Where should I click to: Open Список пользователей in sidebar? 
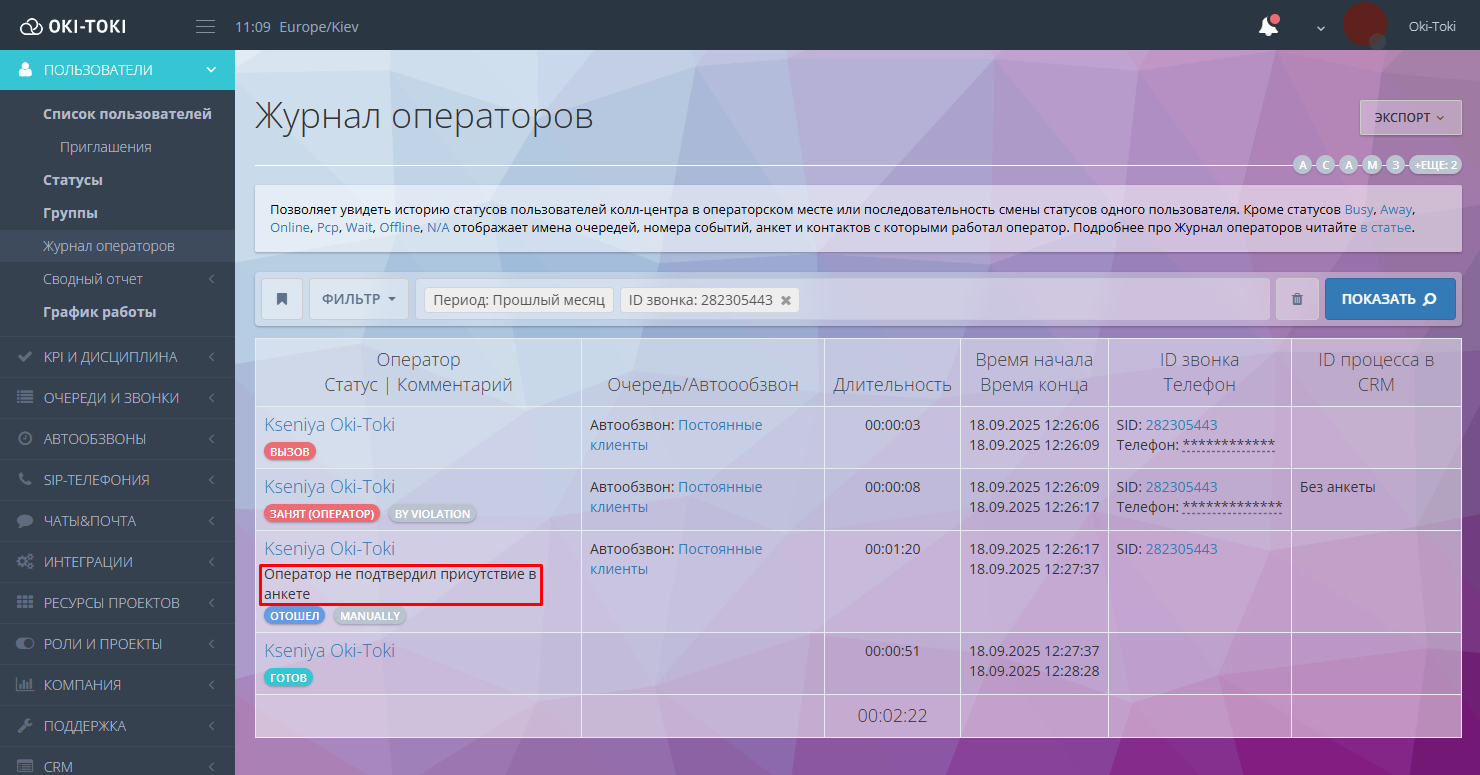pos(127,114)
